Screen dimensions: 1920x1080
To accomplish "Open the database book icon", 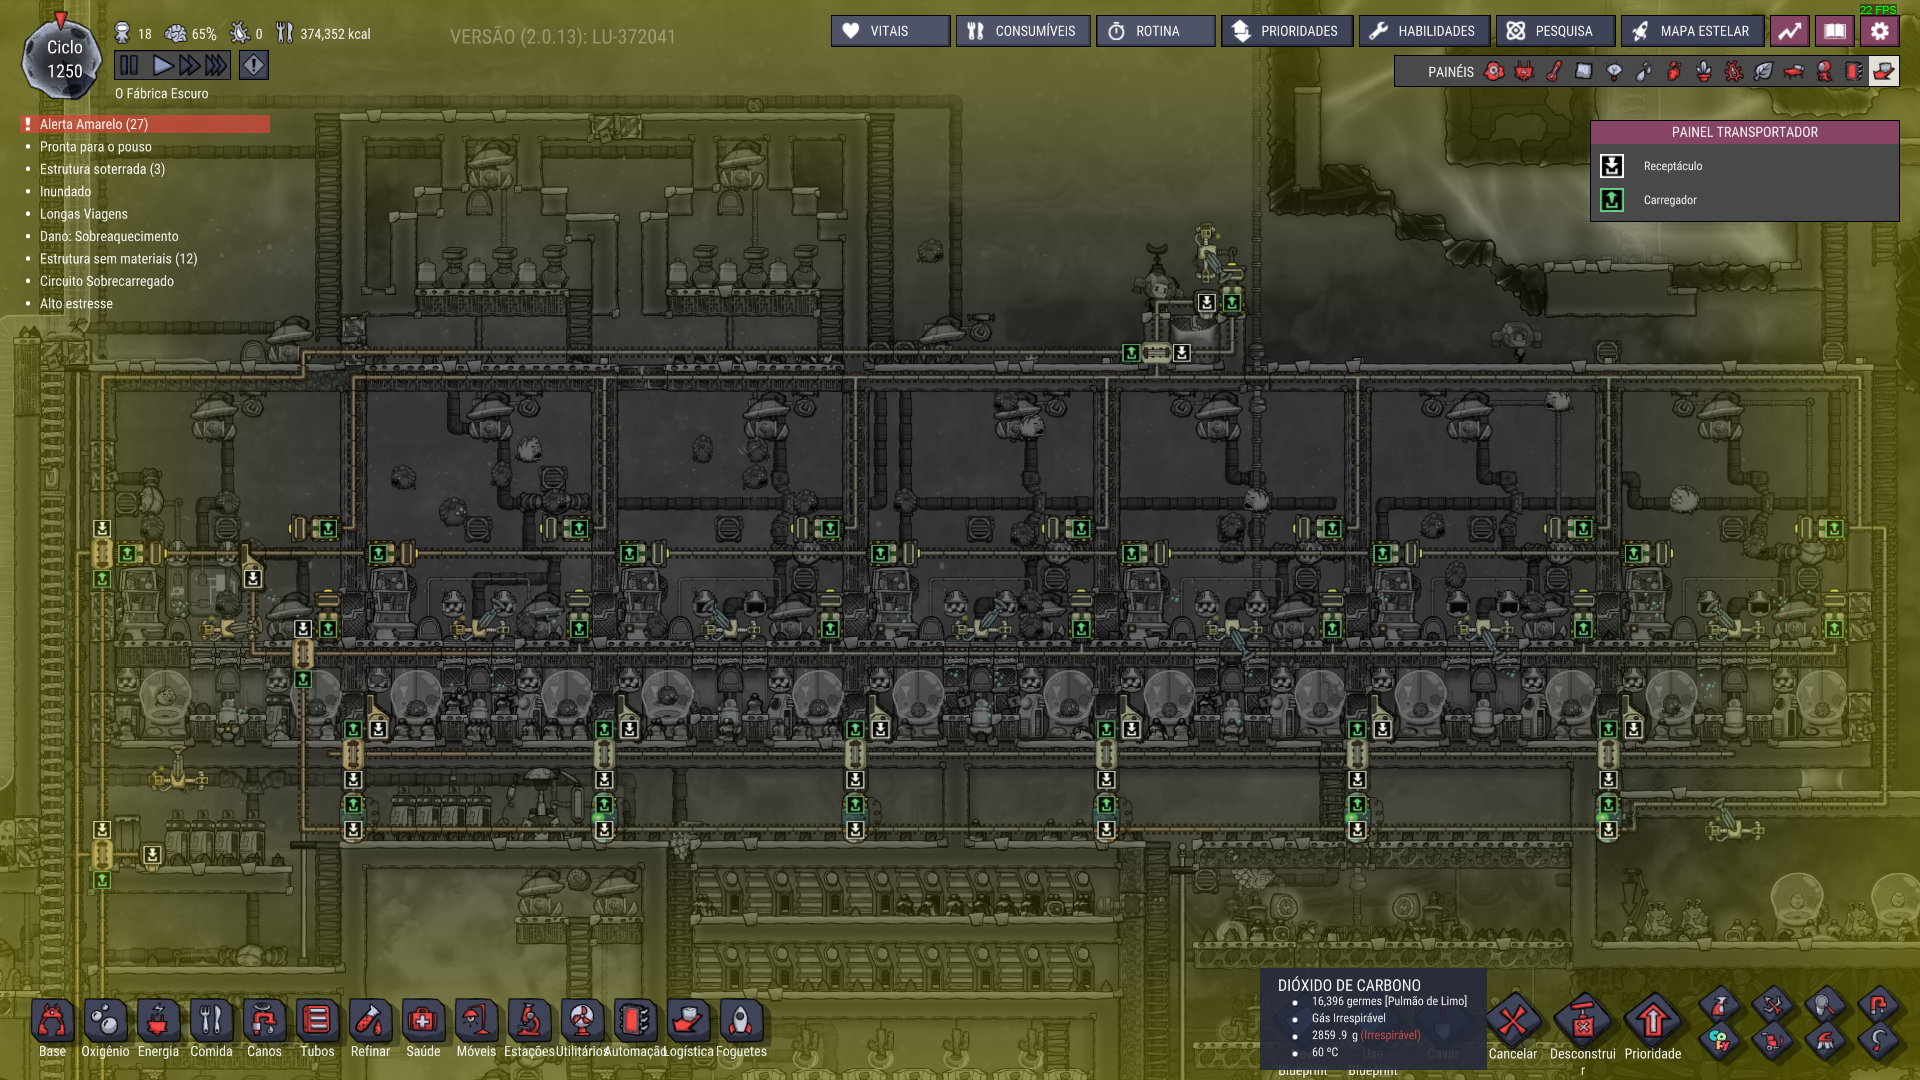I will click(x=1834, y=31).
